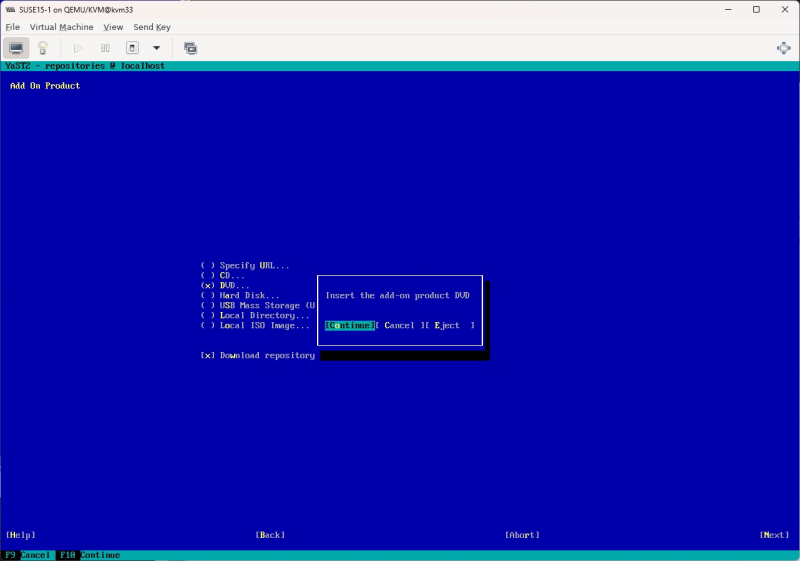The width and height of the screenshot is (800, 561).
Task: Open the File menu
Action: tap(13, 27)
